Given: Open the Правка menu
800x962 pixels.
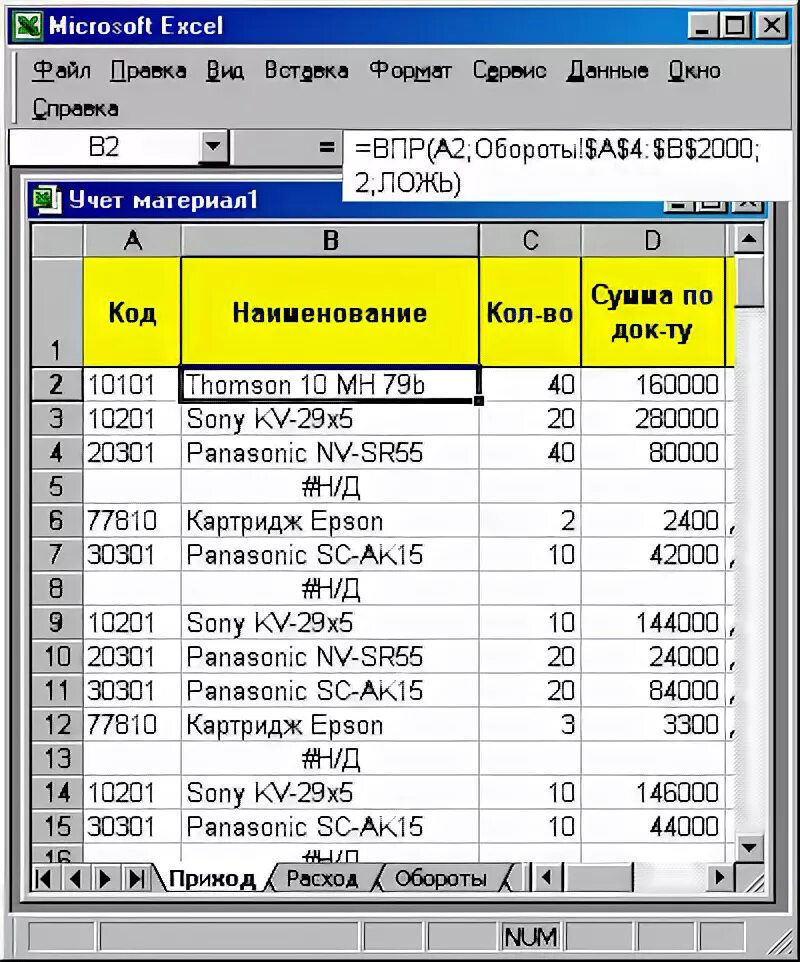Looking at the screenshot, I should click(148, 70).
